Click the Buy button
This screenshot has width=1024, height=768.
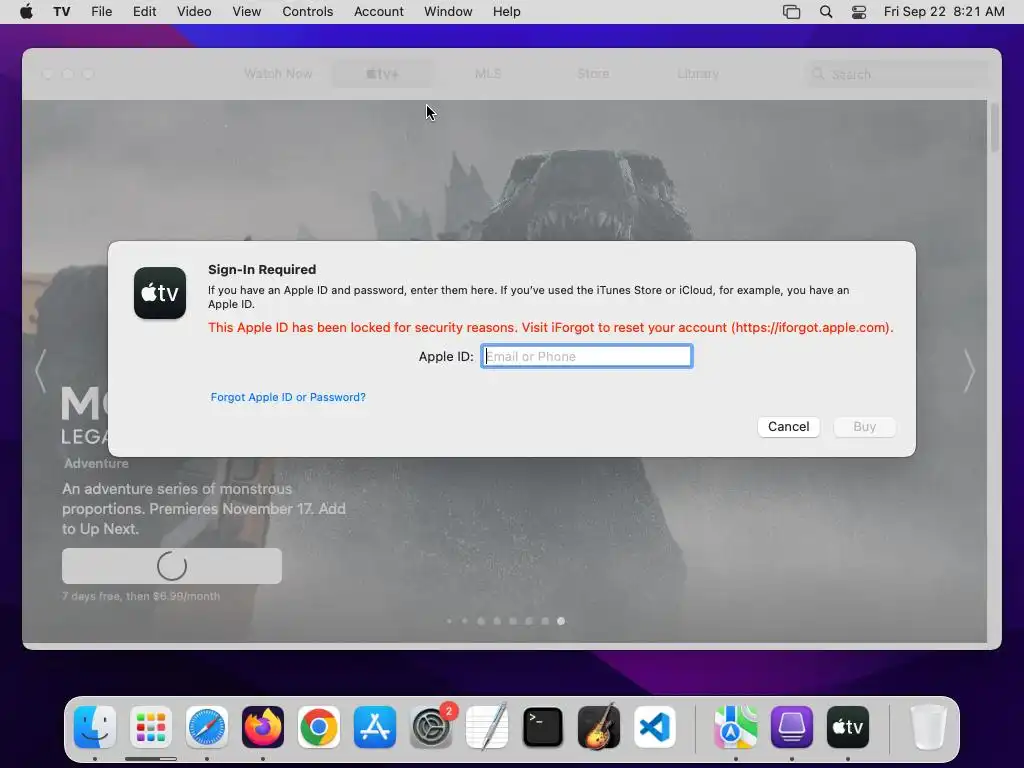click(x=864, y=426)
